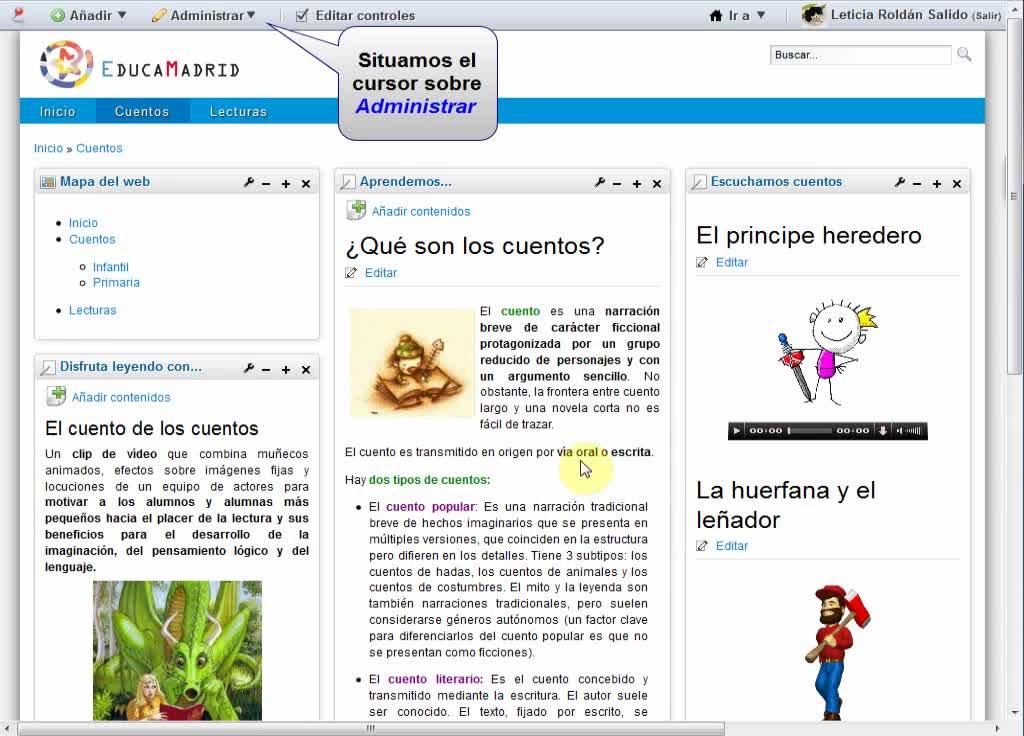This screenshot has height=736, width=1024.
Task: Download the audio from the player
Action: pos(883,431)
